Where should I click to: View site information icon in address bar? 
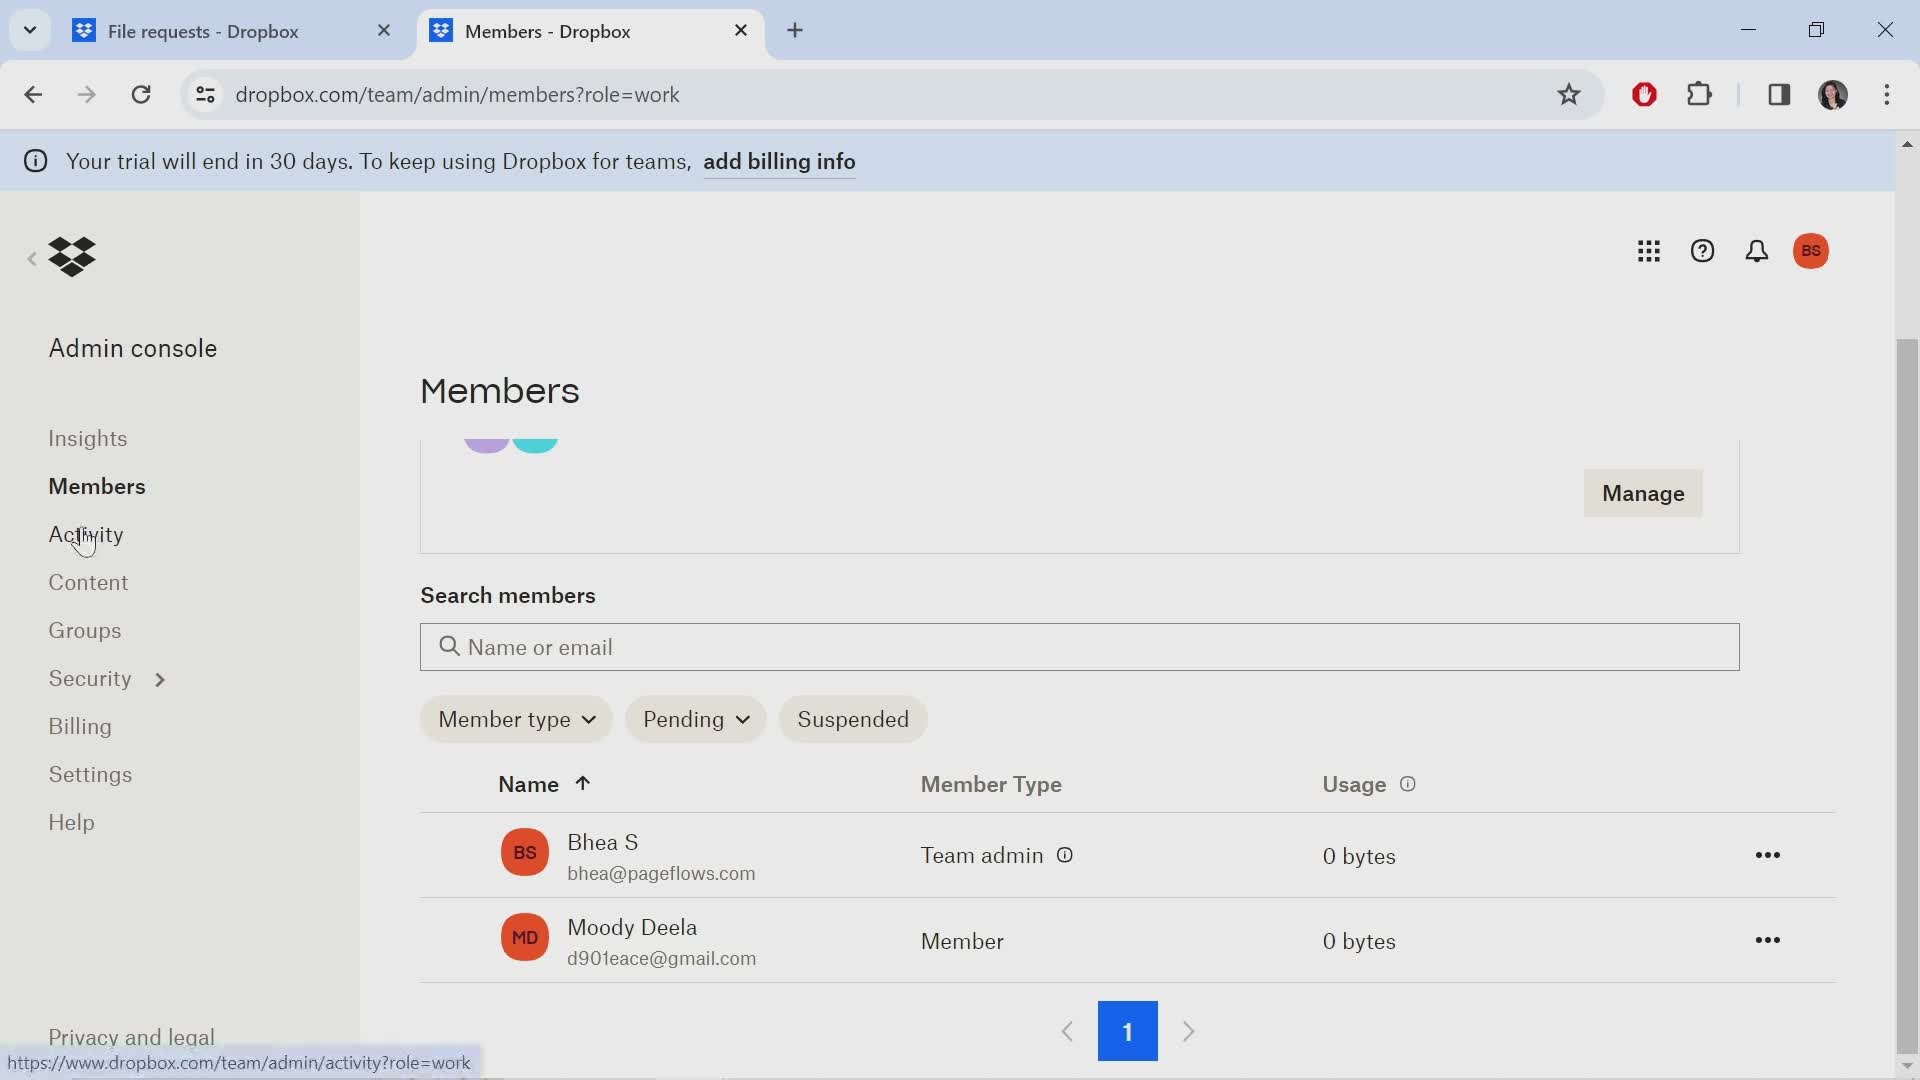point(205,95)
